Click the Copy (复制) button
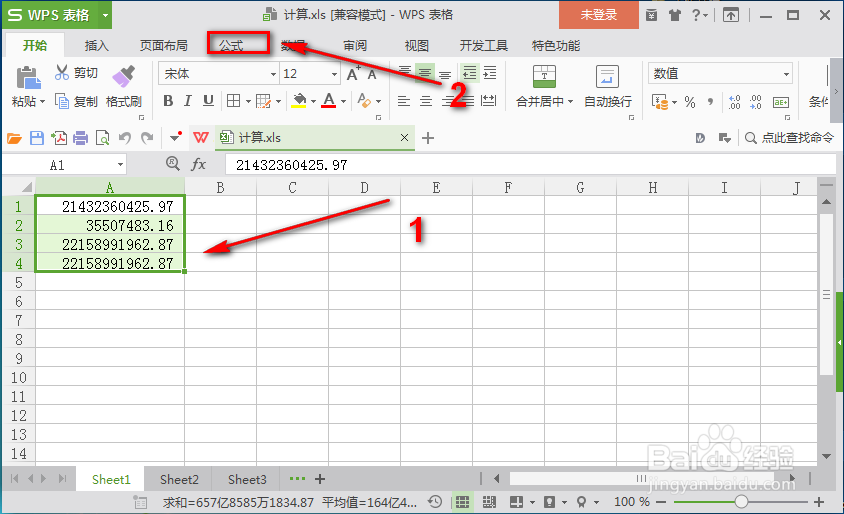Viewport: 844px width, 514px height. coord(76,101)
